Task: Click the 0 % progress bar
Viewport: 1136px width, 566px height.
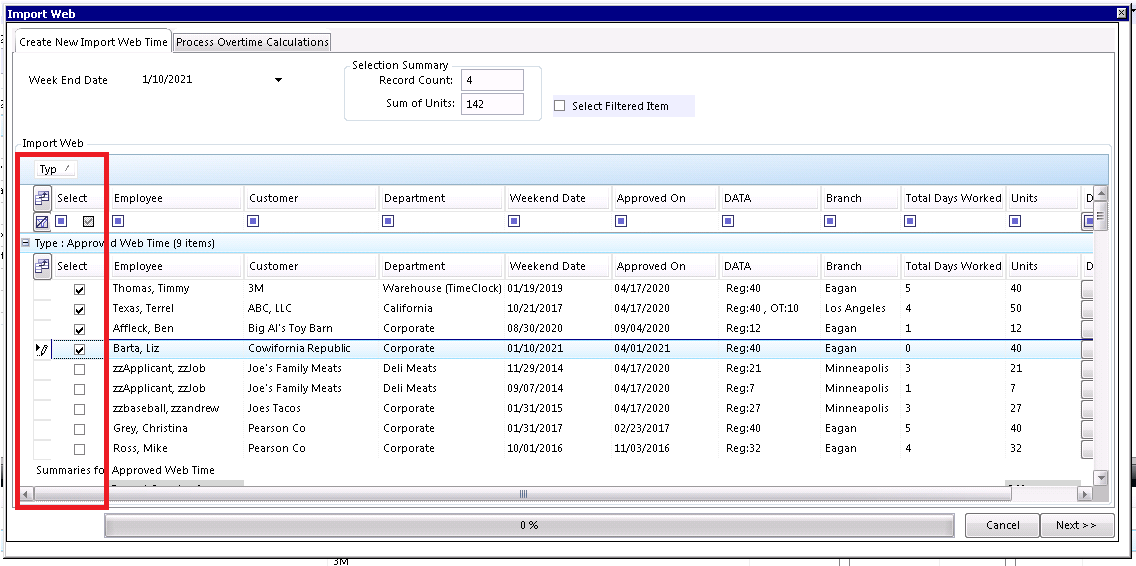Action: (529, 525)
